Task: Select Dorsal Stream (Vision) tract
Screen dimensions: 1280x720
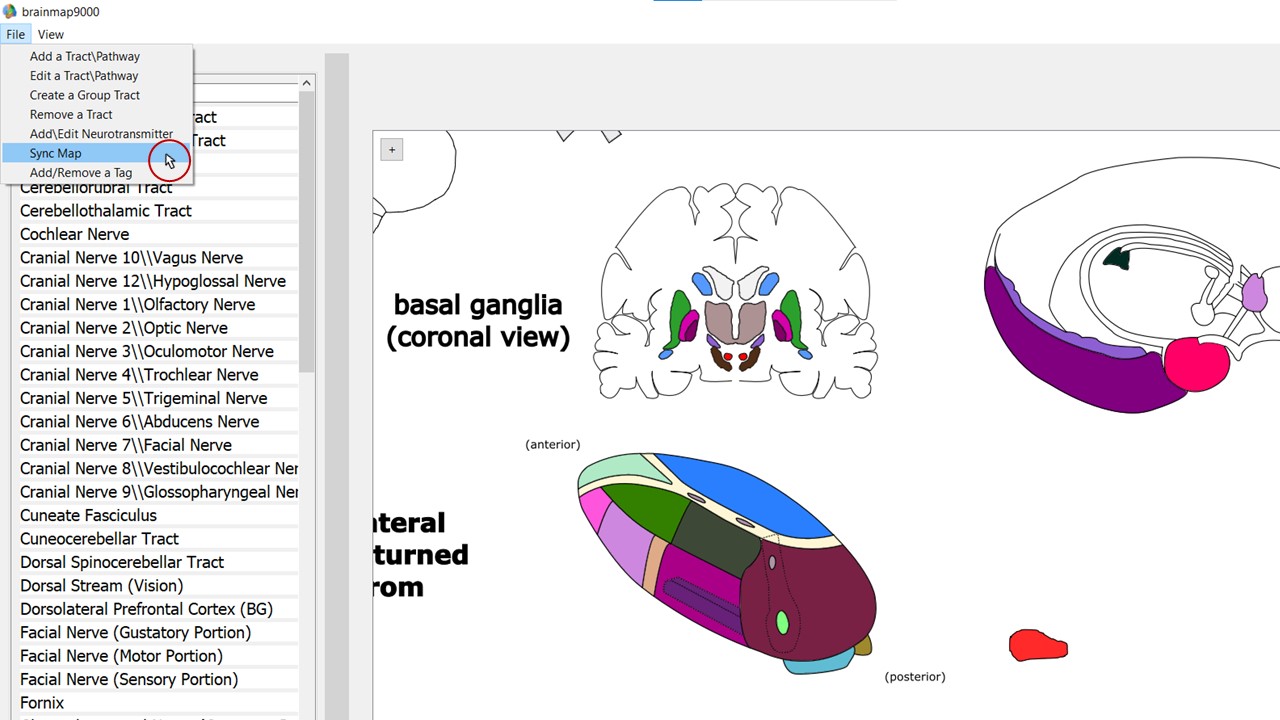Action: pyautogui.click(x=101, y=585)
